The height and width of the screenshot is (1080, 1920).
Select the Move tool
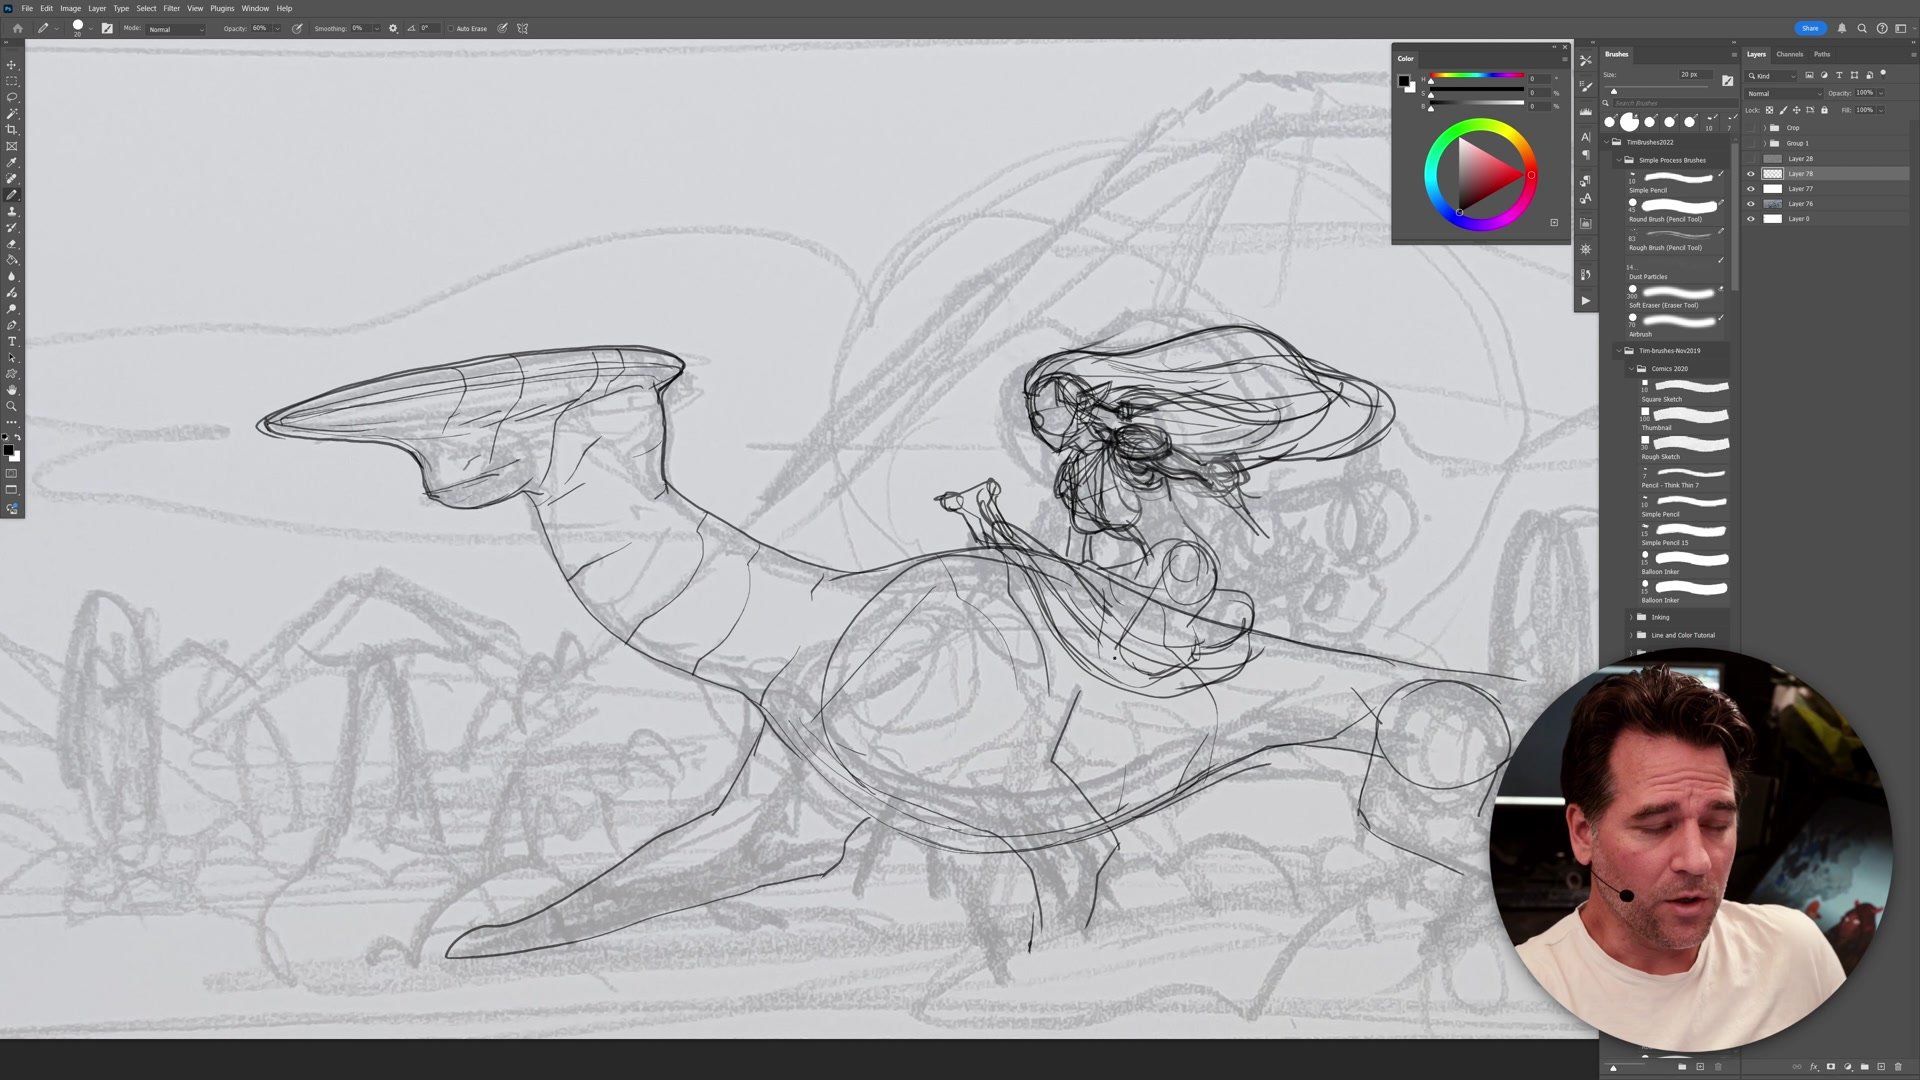coord(12,65)
